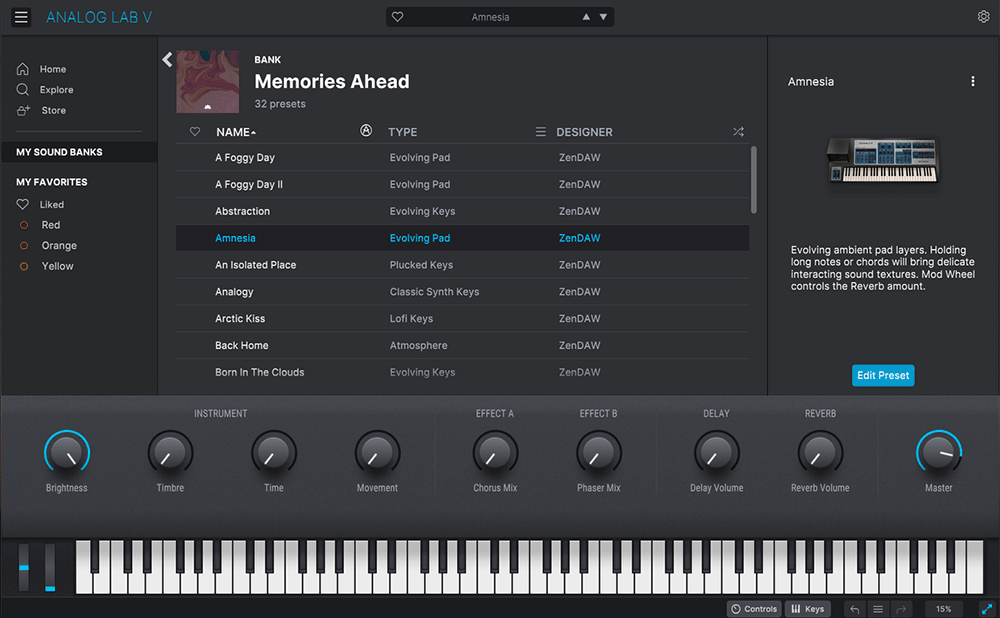Sort presets by the NAME column
This screenshot has width=1000, height=618.
tap(235, 132)
